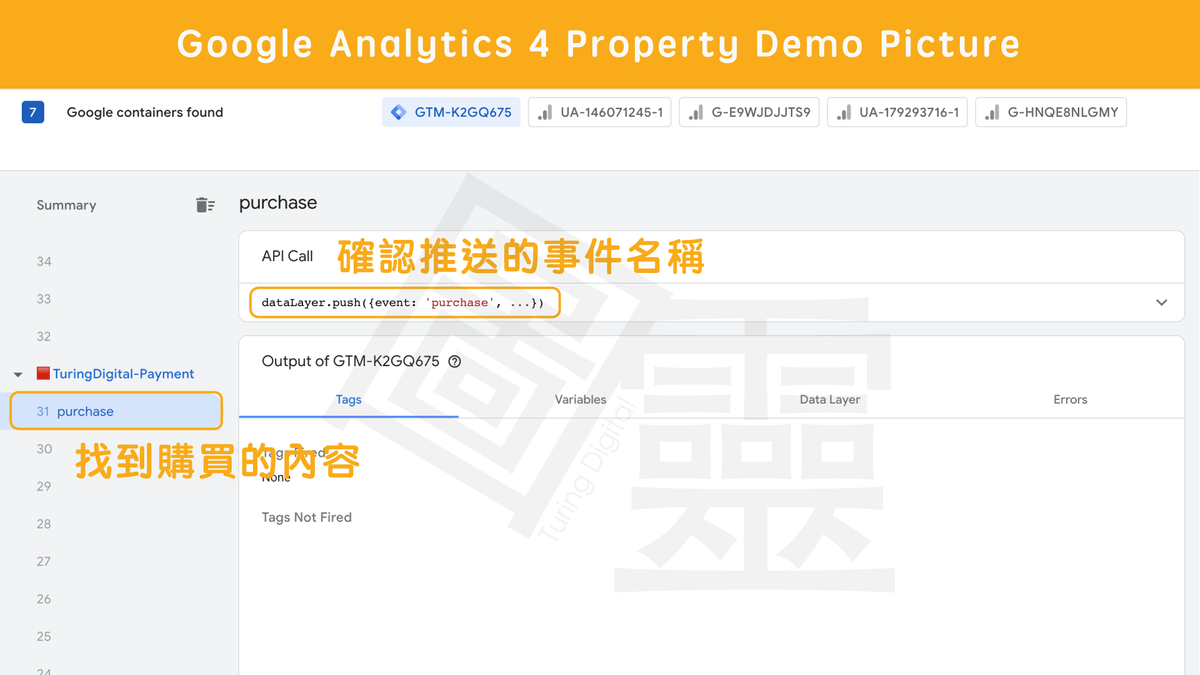Image resolution: width=1200 pixels, height=675 pixels.
Task: Select the G-E9WJDJJTS9 container chip
Action: coord(749,113)
